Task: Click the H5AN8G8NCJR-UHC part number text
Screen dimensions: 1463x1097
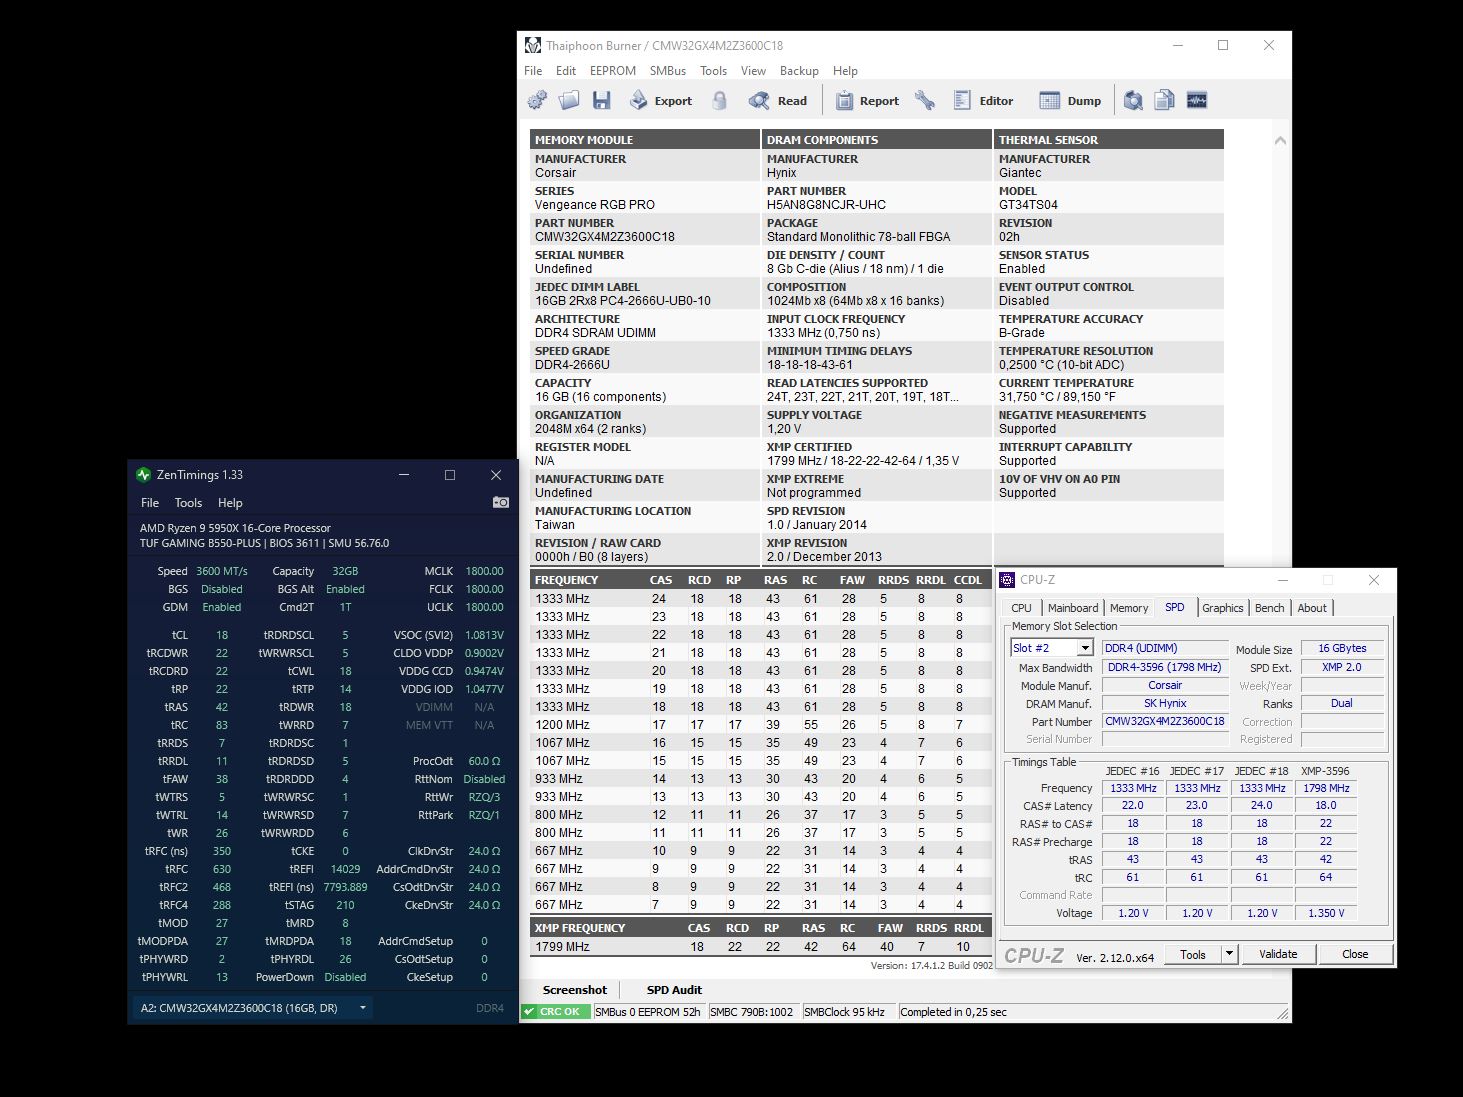Action: click(826, 205)
